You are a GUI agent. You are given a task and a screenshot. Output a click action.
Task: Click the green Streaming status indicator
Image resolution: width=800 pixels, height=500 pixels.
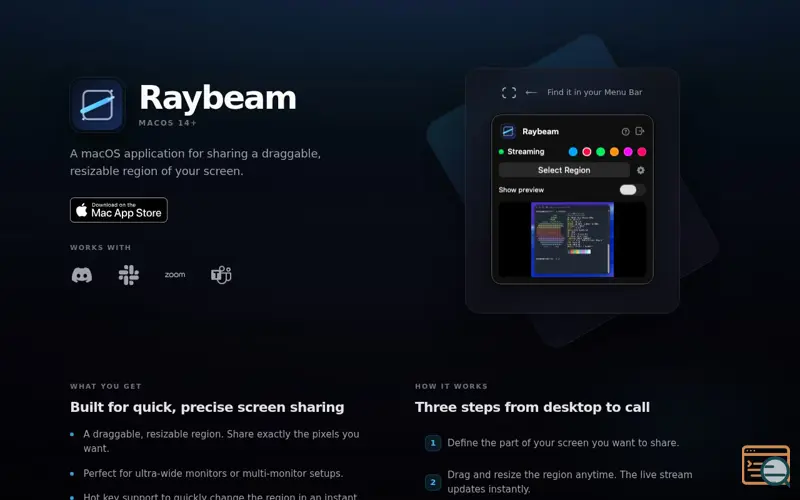coord(501,152)
